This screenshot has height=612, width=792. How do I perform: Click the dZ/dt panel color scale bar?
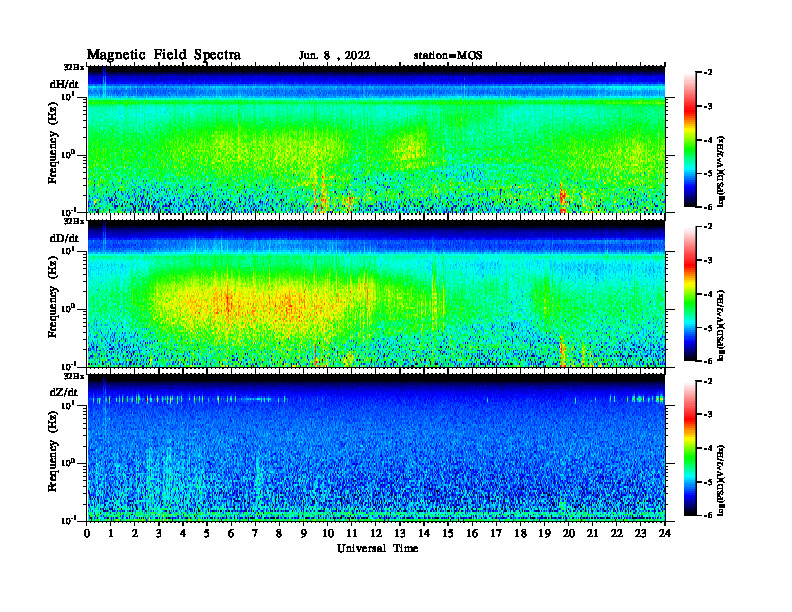tap(690, 448)
